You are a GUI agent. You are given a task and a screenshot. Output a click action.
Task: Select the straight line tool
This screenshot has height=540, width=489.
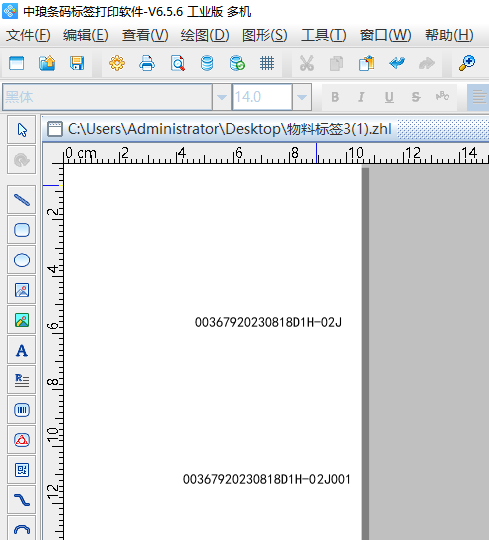[22, 200]
